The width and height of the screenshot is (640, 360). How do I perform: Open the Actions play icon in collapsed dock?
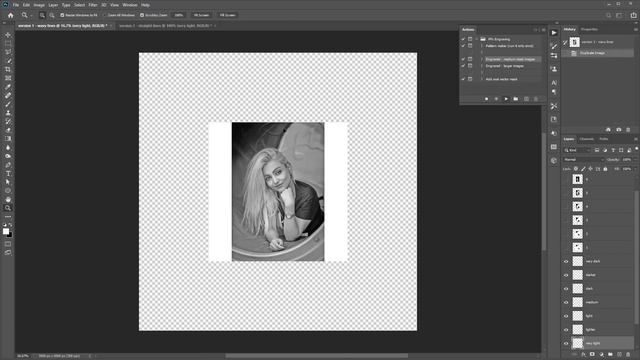click(554, 33)
